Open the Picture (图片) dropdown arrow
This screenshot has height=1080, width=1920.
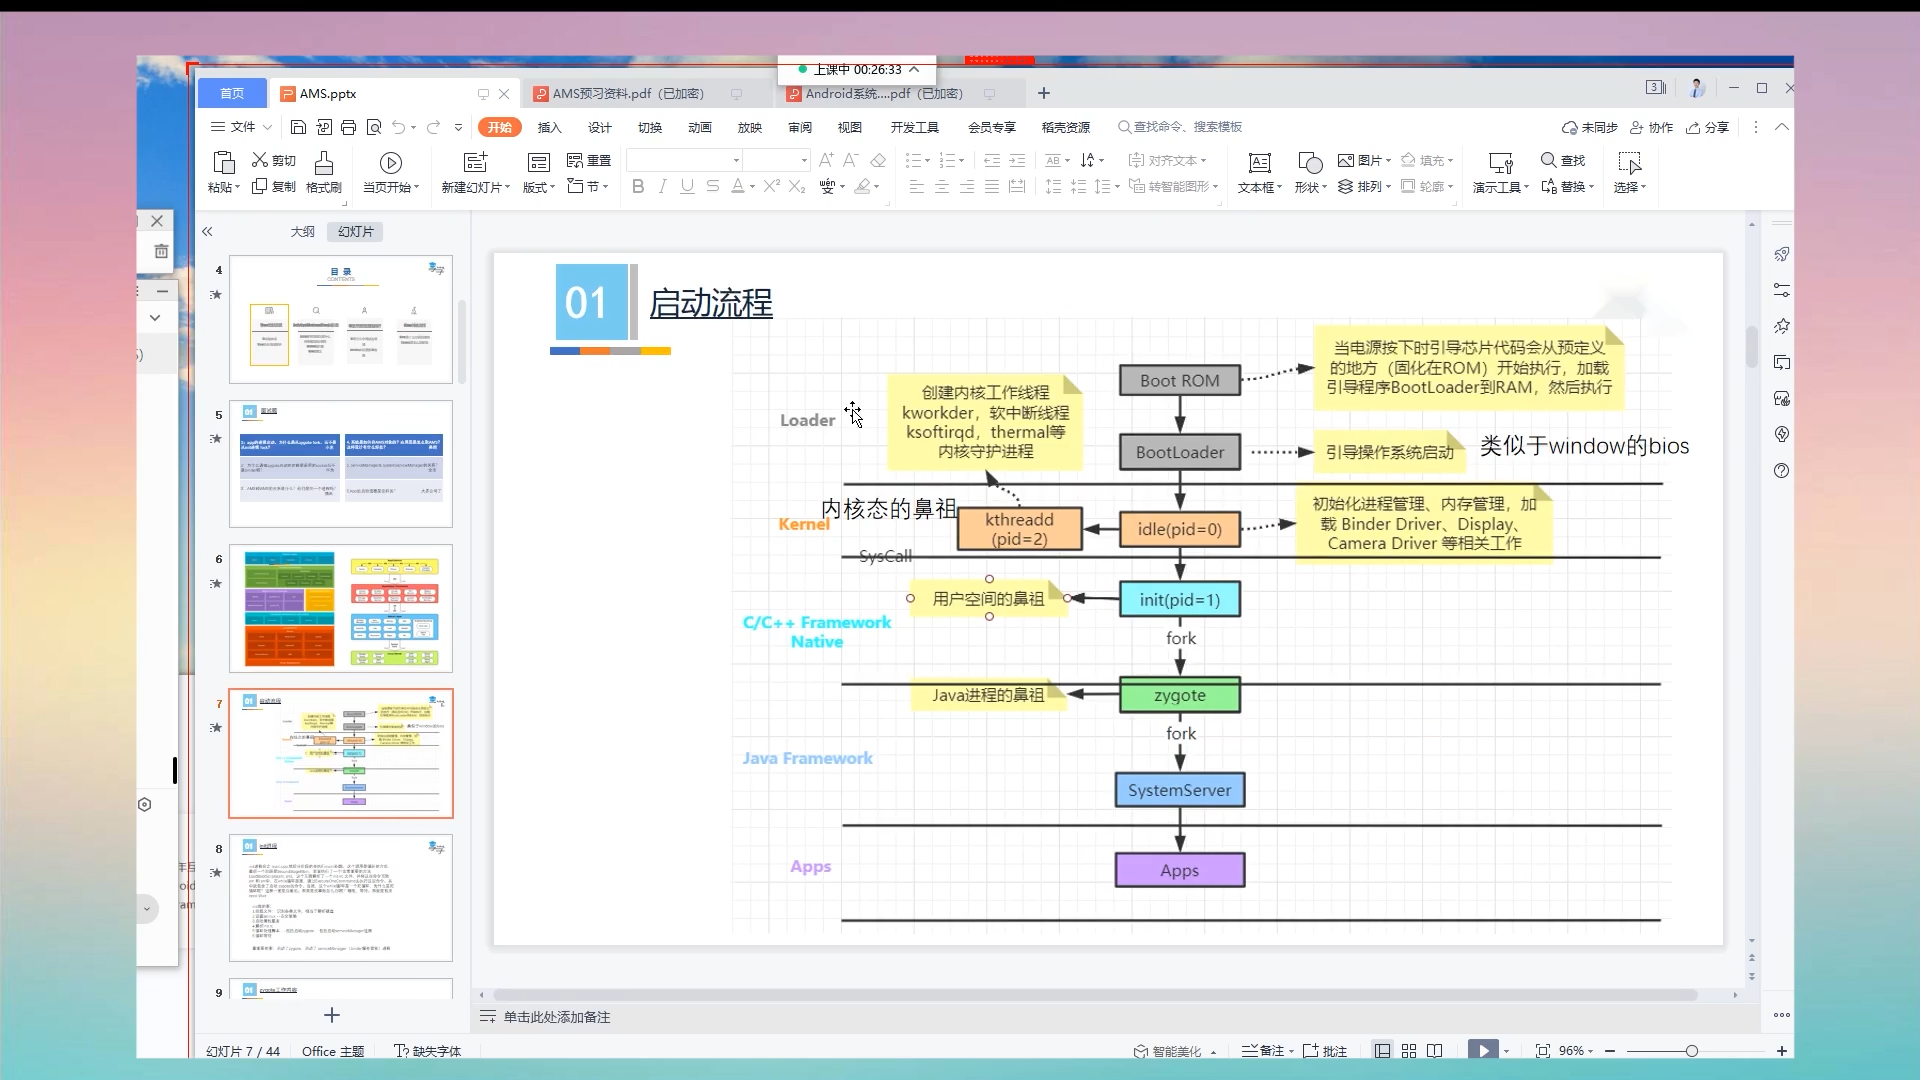1388,160
